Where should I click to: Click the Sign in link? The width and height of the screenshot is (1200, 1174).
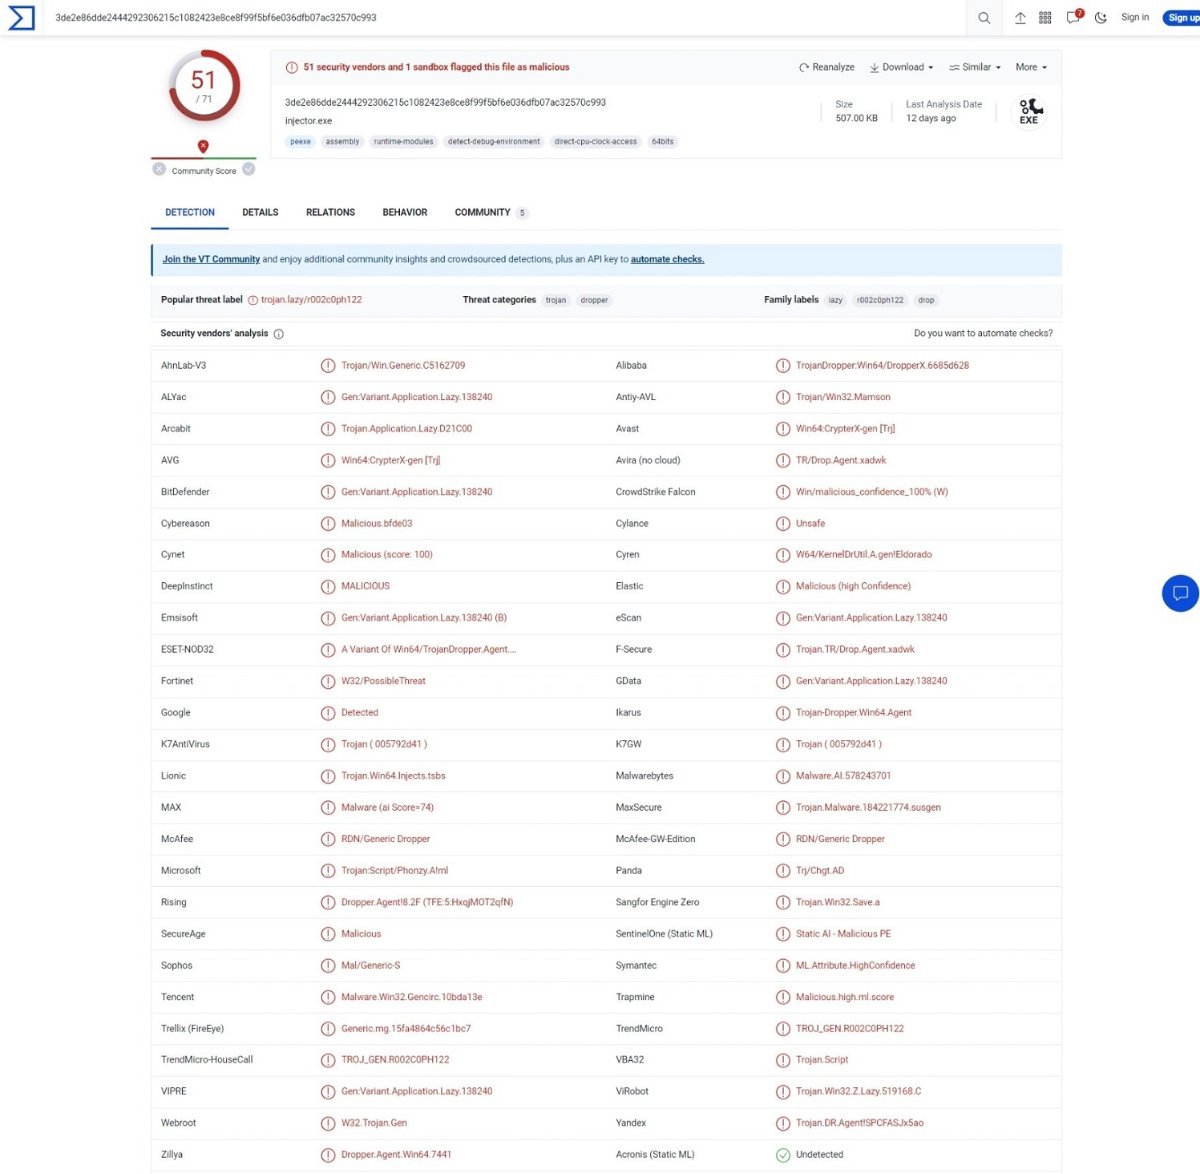(1135, 17)
